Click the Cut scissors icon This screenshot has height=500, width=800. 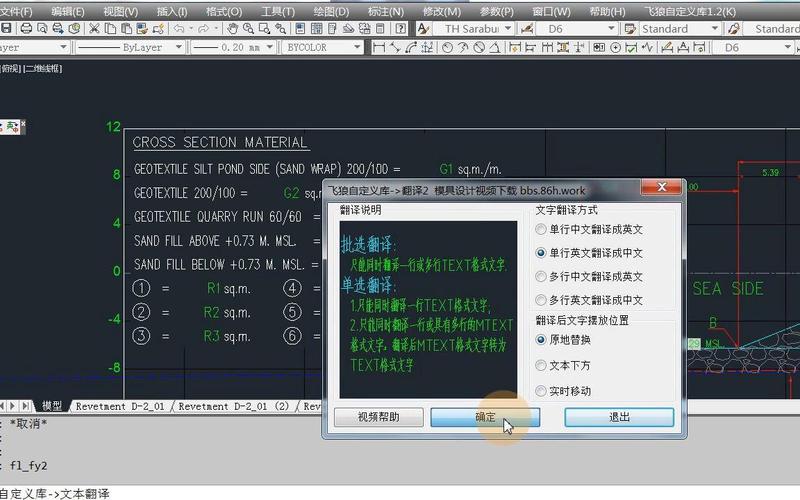(94, 29)
